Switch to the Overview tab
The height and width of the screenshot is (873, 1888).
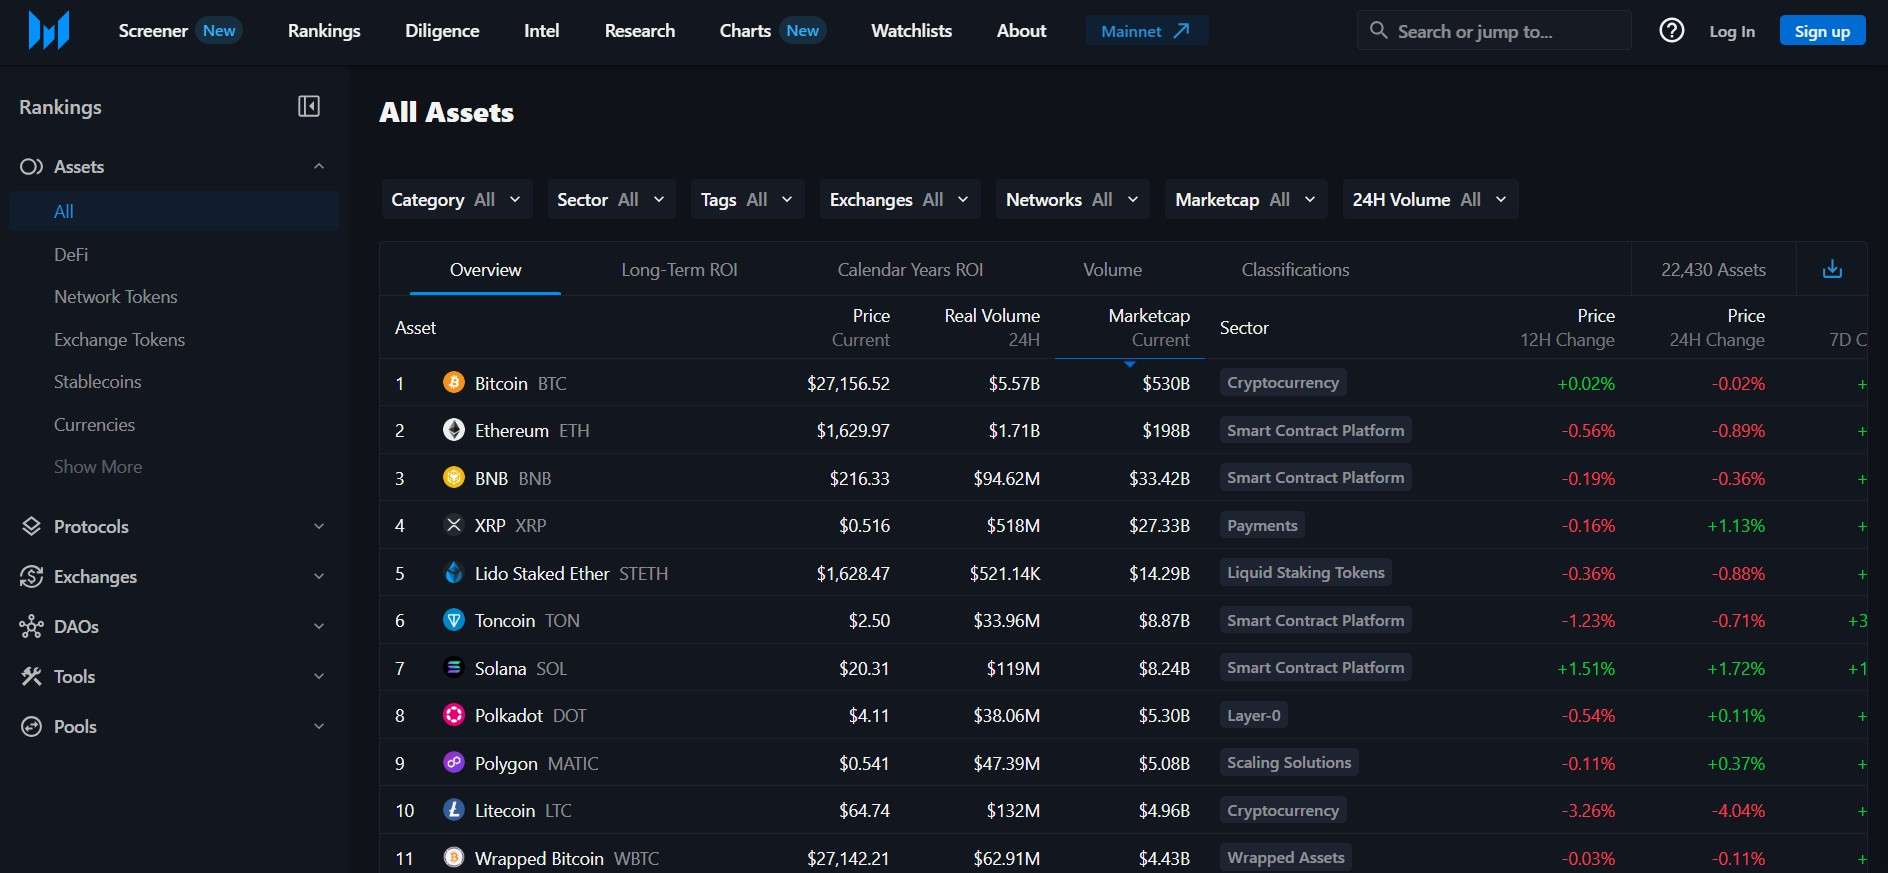(x=485, y=270)
